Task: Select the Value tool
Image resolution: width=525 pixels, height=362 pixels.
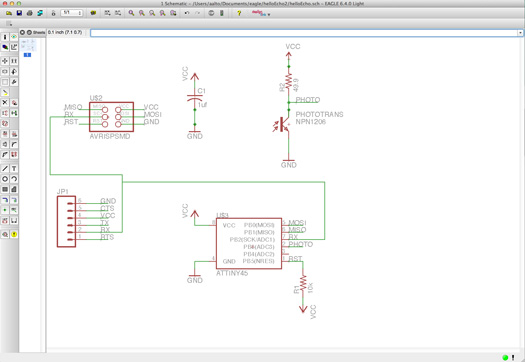Action: pyautogui.click(x=14, y=134)
